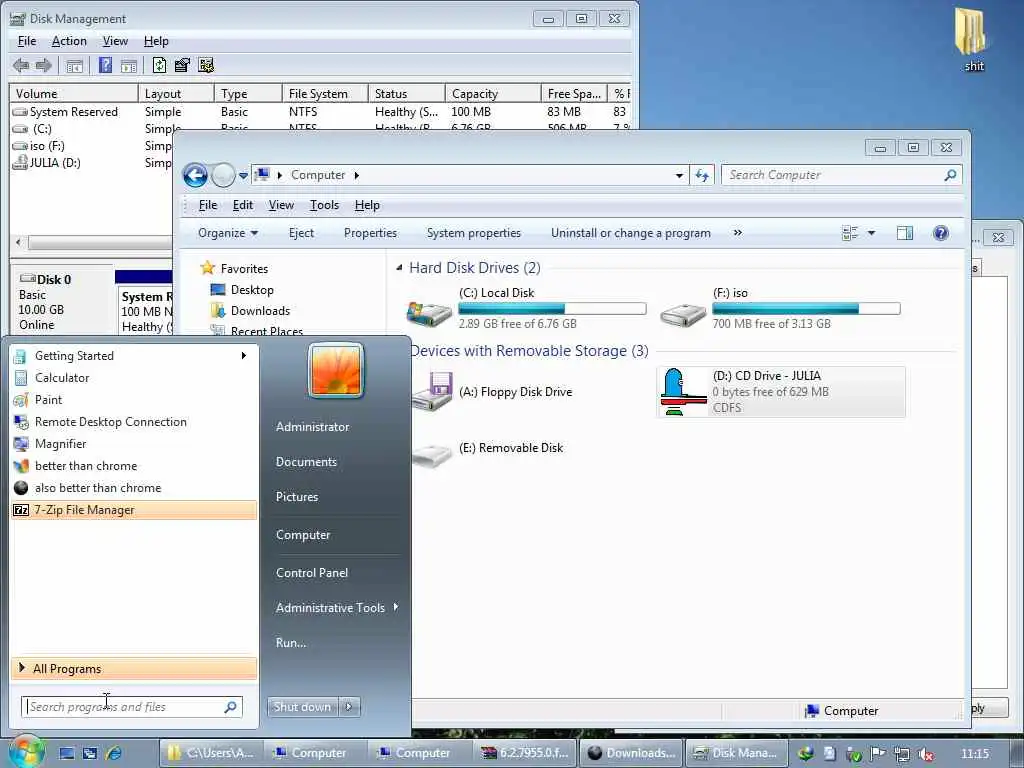Click the Disk Management horizontal scrollbar left arrow

click(x=18, y=242)
